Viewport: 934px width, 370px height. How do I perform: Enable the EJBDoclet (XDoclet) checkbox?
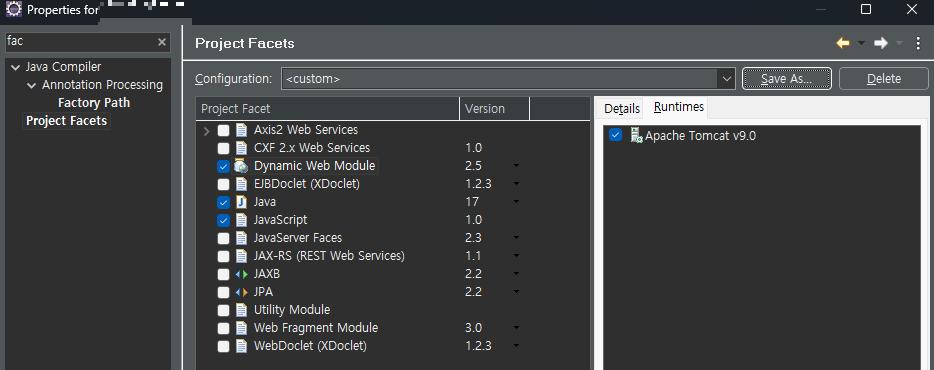pos(223,184)
